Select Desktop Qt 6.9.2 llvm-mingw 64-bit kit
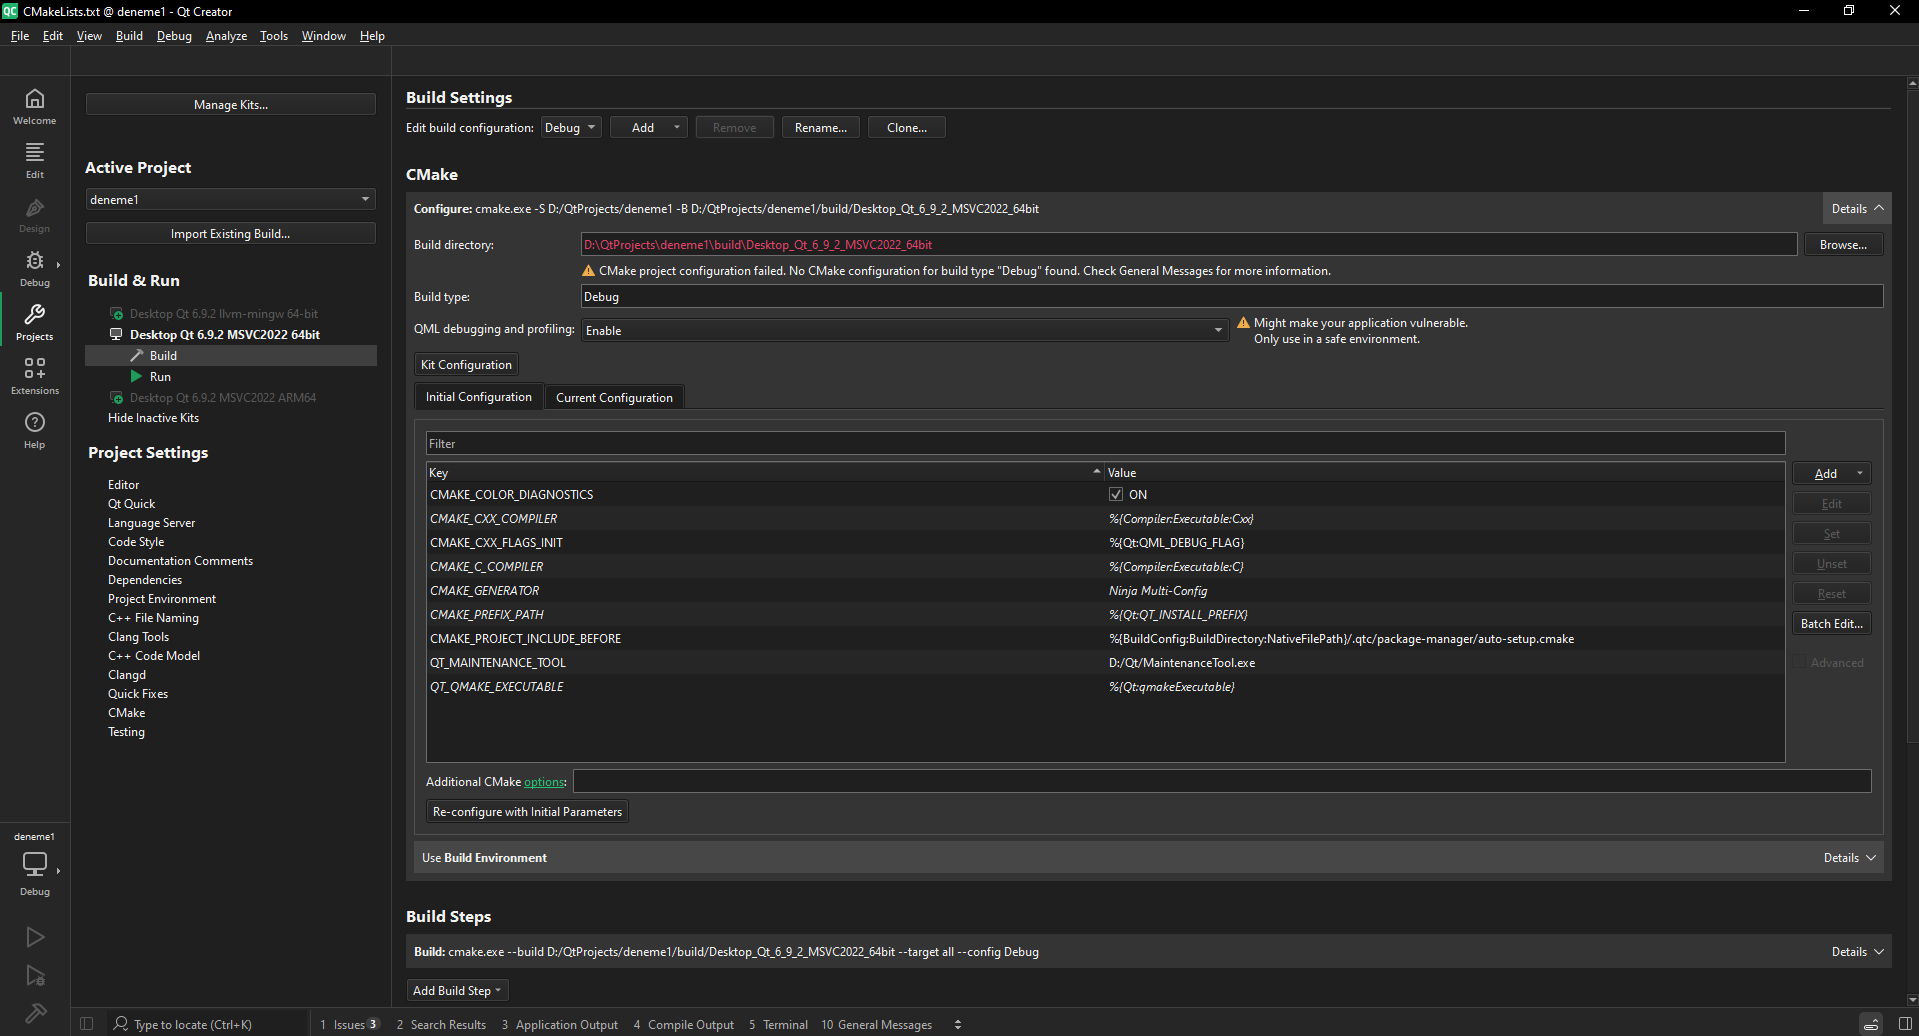Screen dimensions: 1919x1036 [224, 314]
